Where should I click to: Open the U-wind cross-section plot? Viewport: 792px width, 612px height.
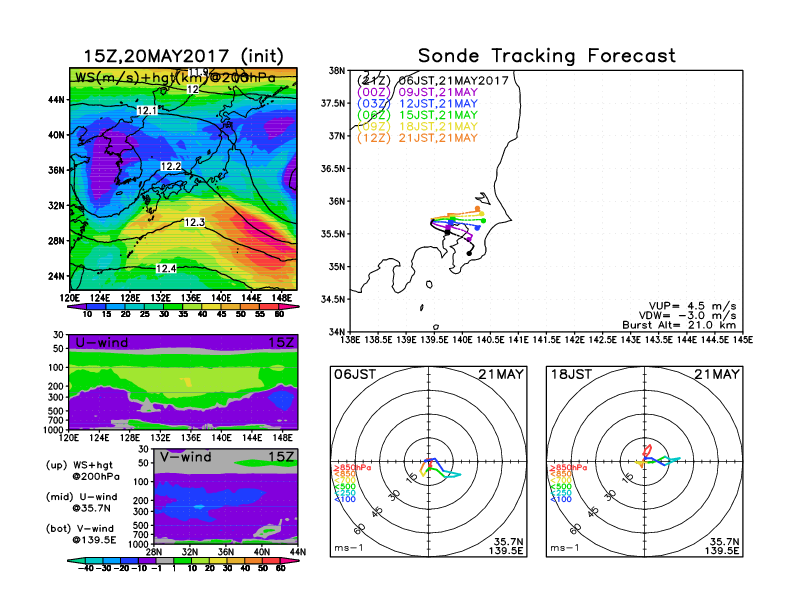[x=183, y=382]
